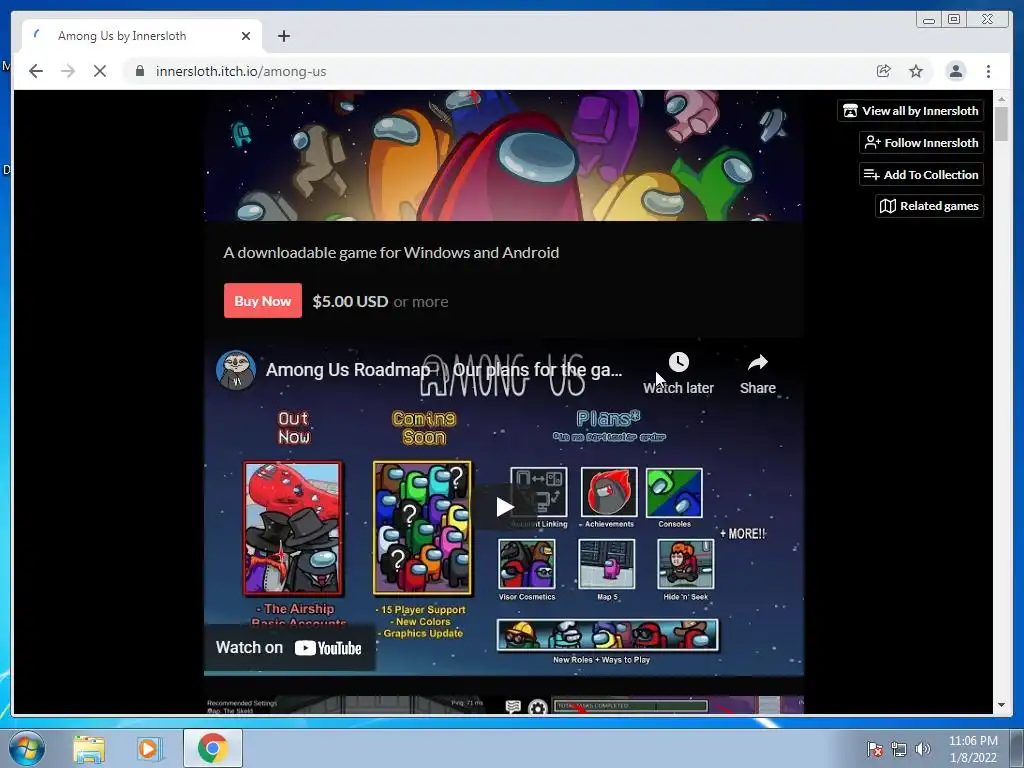The width and height of the screenshot is (1024, 768).
Task: Open Windows Media Player taskbar icon
Action: click(x=149, y=749)
